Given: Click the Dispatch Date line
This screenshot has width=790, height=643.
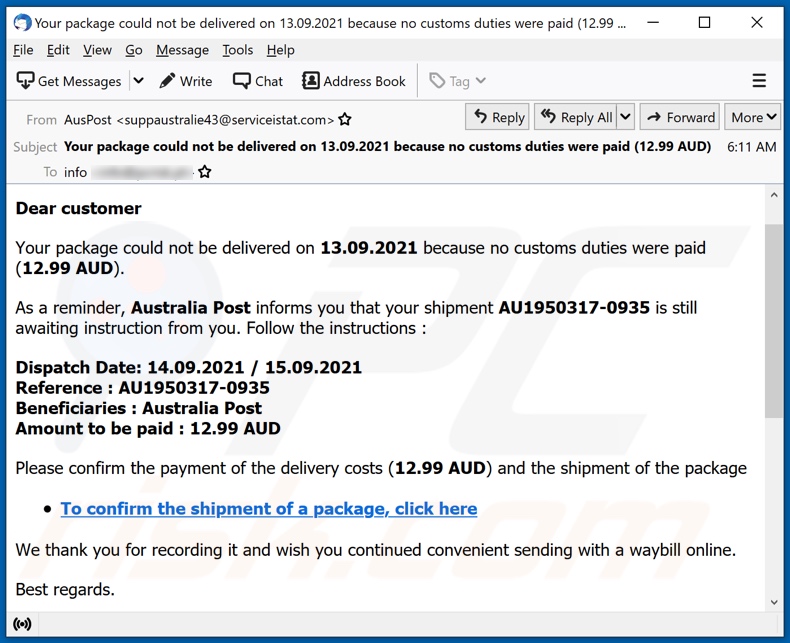Looking at the screenshot, I should click(188, 367).
